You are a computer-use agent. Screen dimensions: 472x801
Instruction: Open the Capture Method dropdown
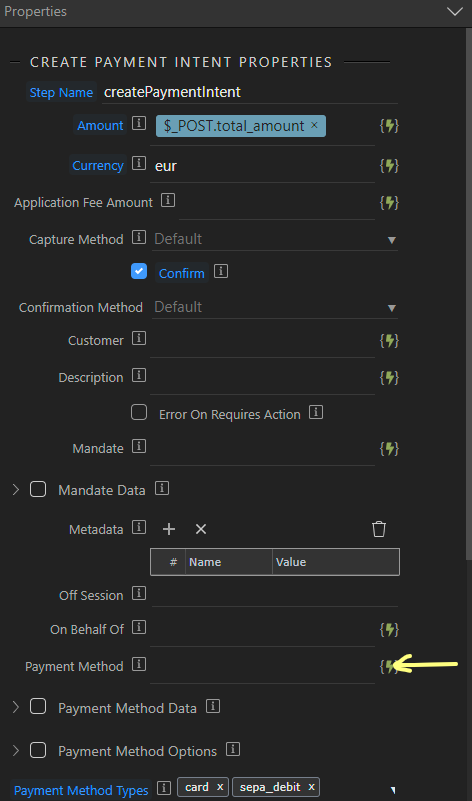pos(275,239)
